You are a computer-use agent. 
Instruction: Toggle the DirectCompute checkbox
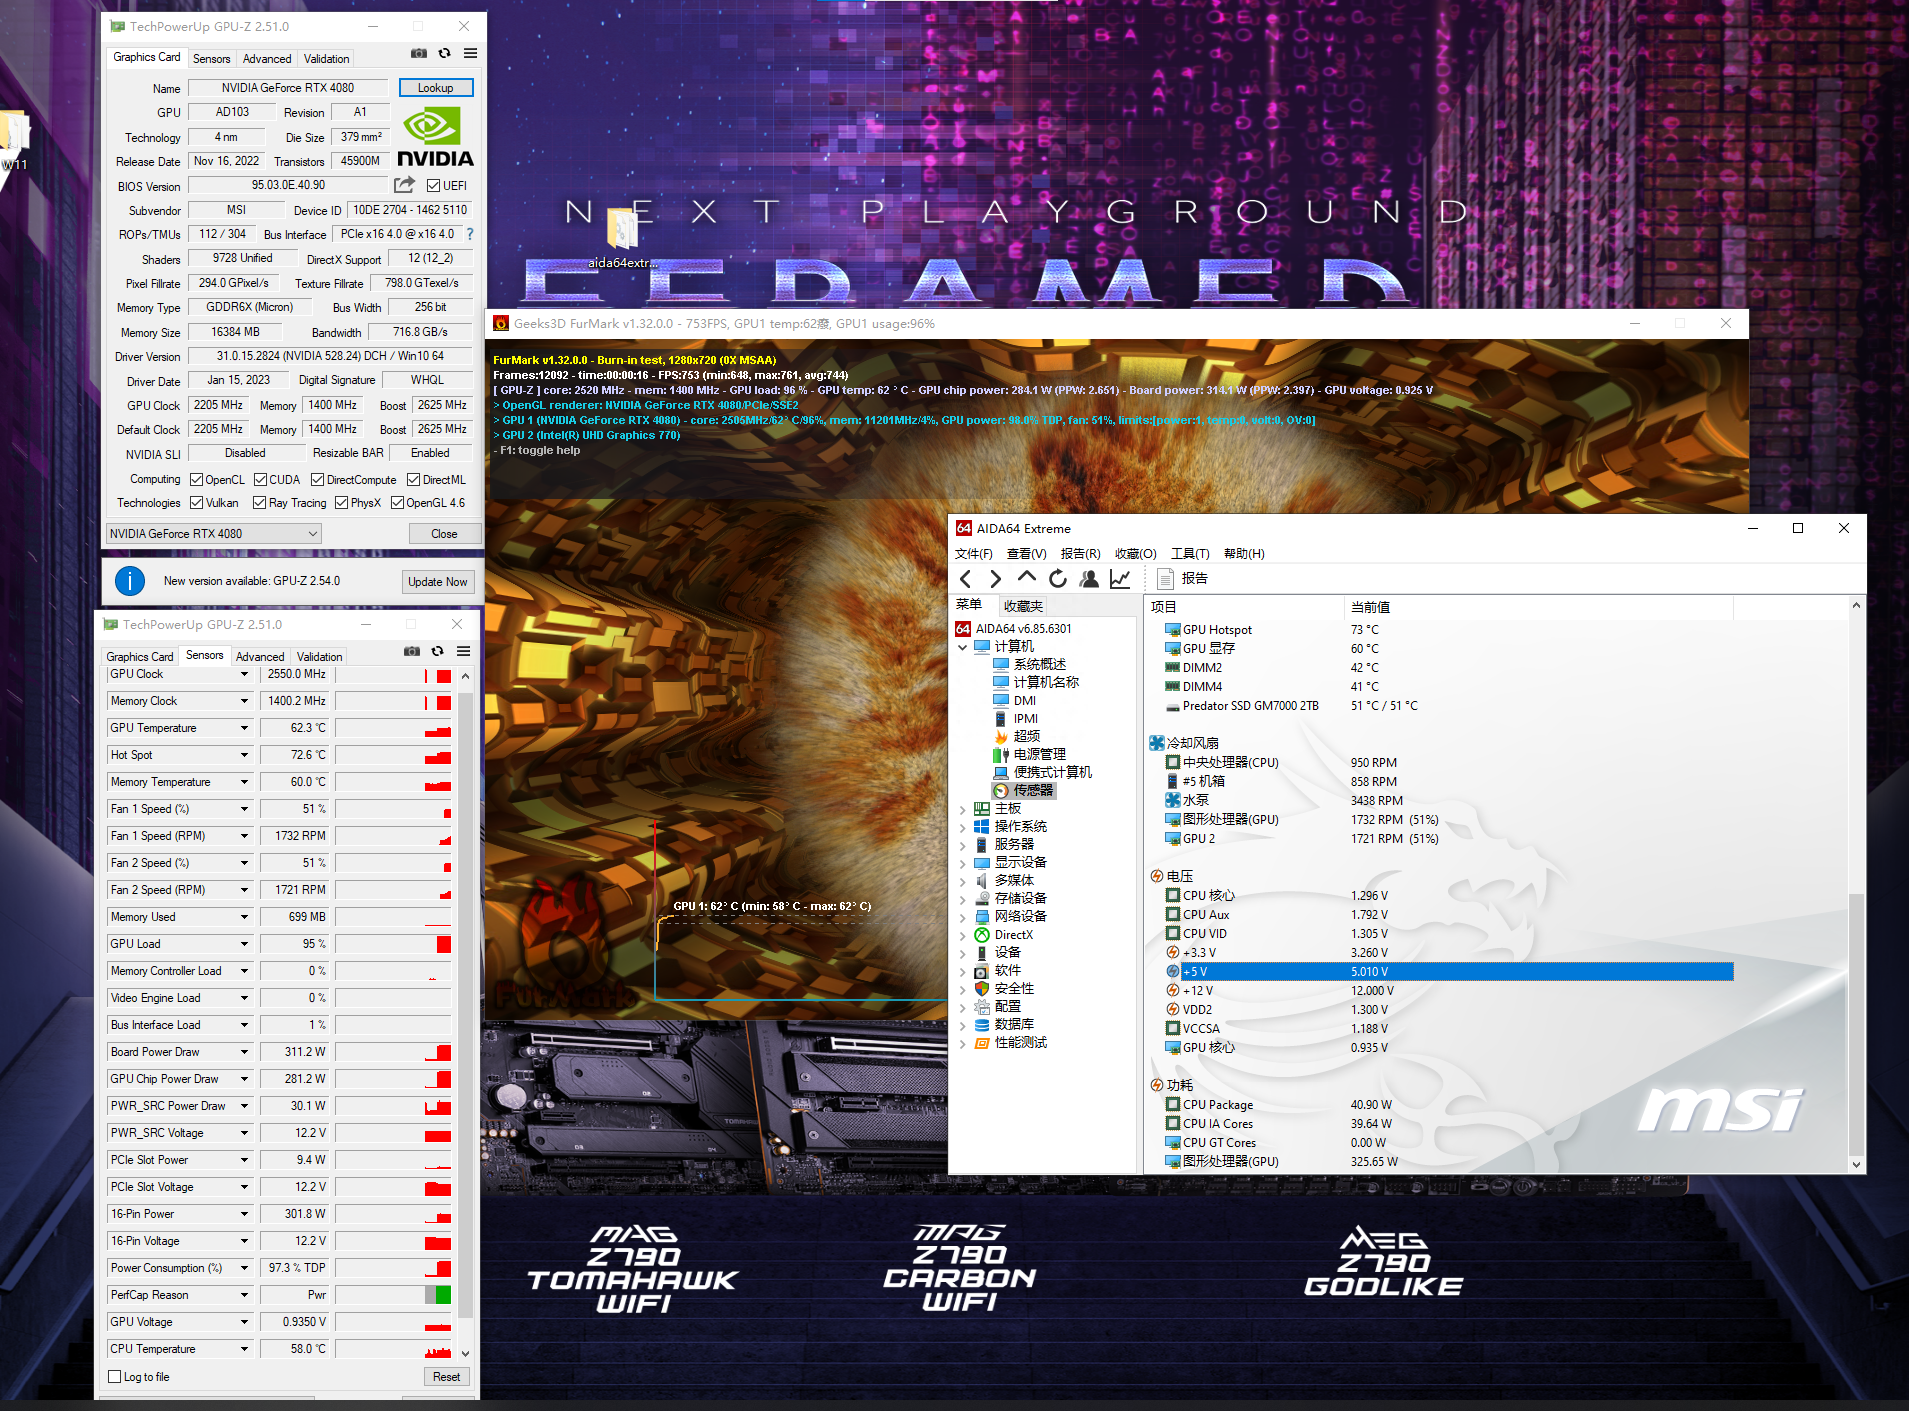(318, 480)
